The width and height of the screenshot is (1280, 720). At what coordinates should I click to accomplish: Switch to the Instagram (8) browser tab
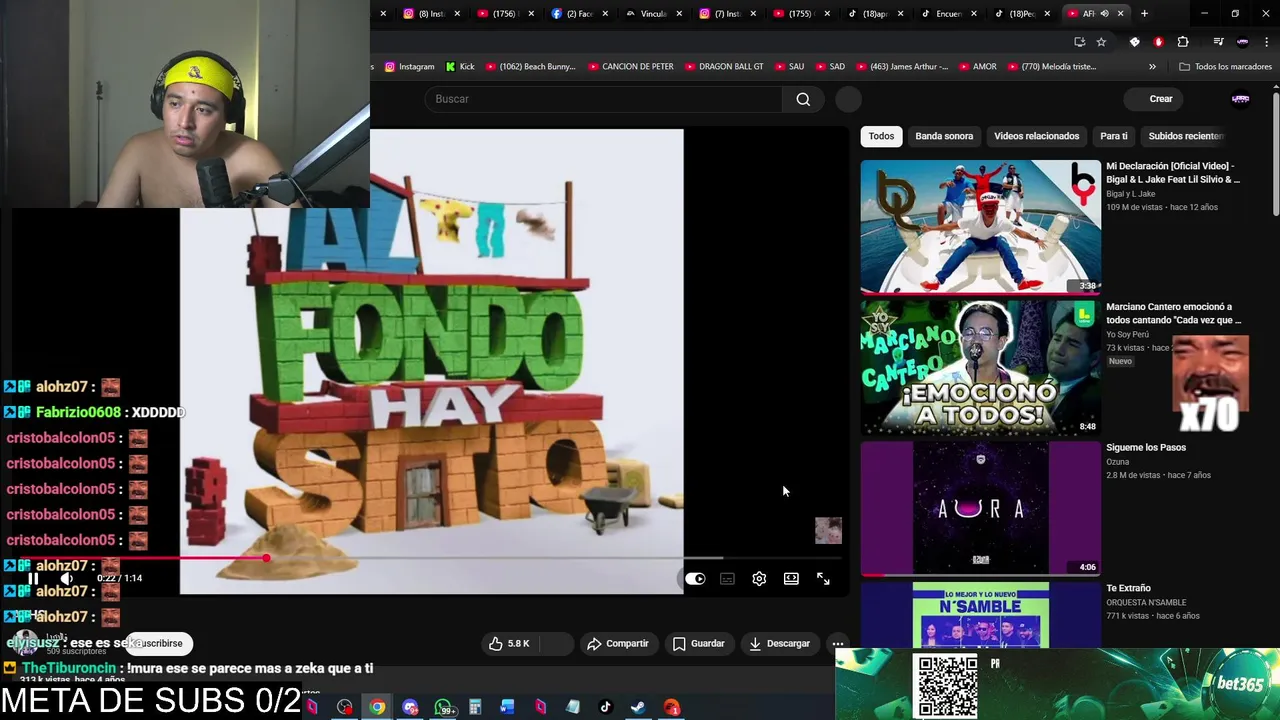pyautogui.click(x=430, y=13)
